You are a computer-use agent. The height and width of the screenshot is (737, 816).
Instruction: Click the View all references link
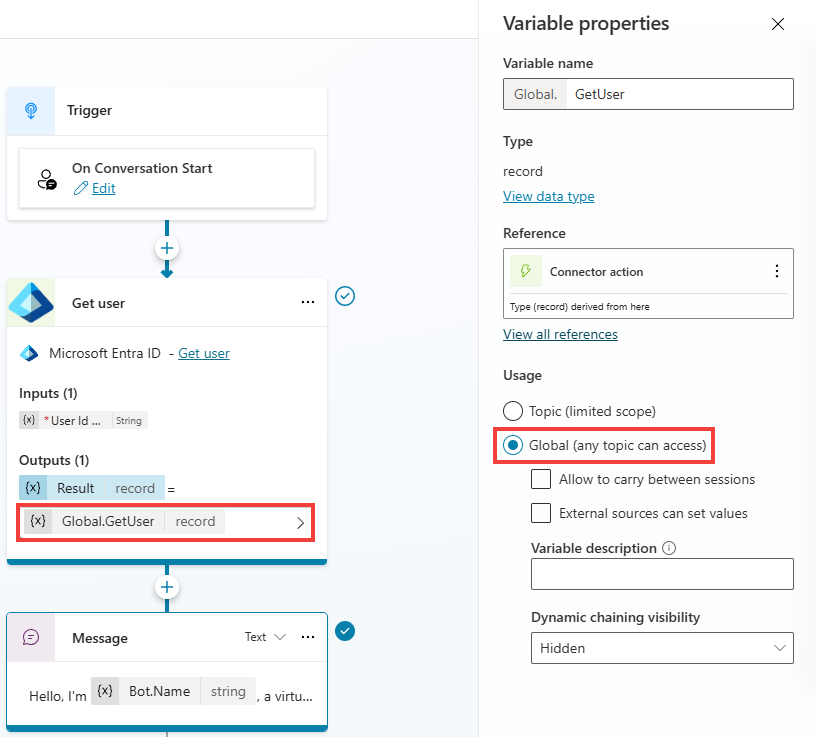(560, 334)
